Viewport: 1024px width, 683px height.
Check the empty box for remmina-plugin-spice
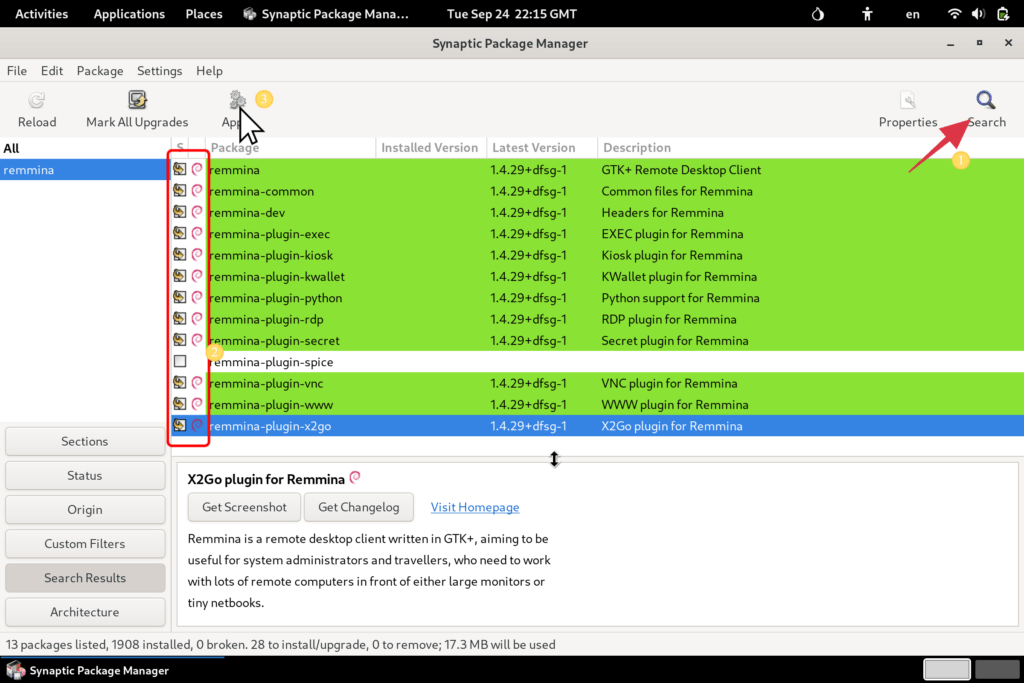click(180, 361)
